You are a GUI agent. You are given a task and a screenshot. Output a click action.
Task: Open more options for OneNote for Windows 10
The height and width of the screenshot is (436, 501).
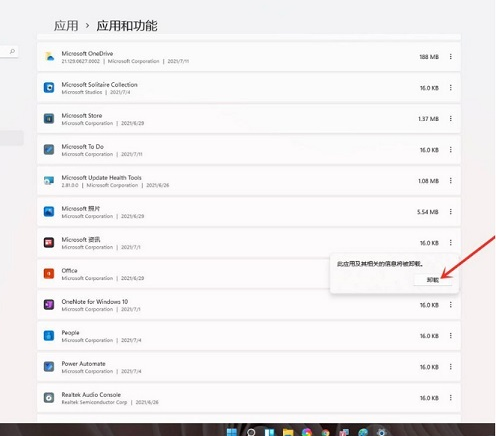point(451,305)
